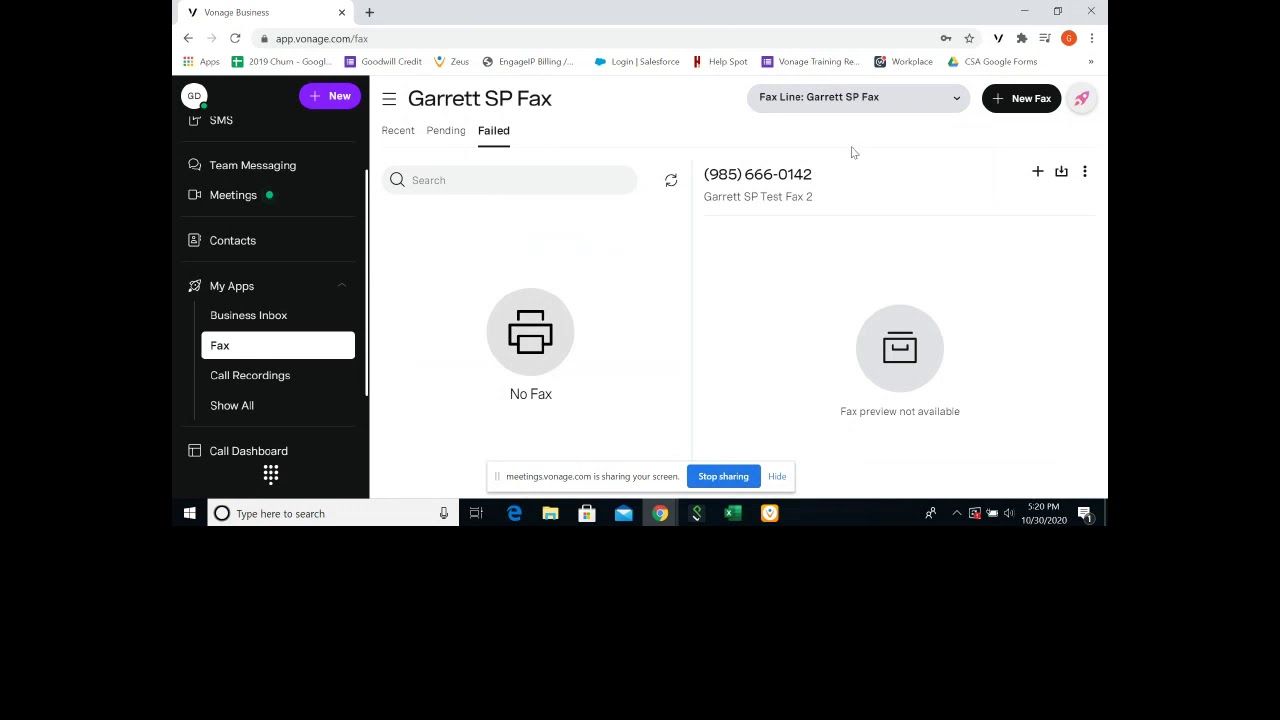
Task: Open the dialpad grid icon
Action: click(x=271, y=474)
